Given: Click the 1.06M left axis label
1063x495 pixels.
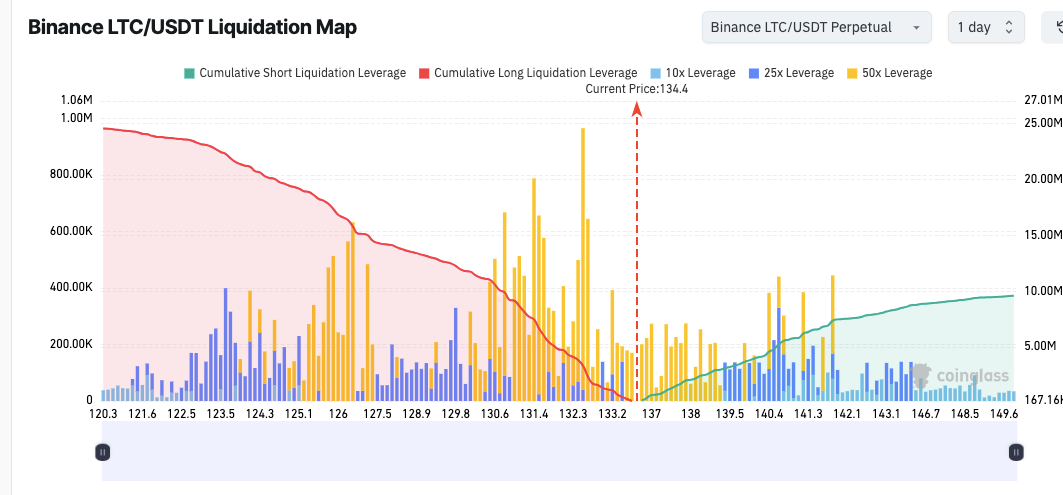Looking at the screenshot, I should click(x=76, y=101).
